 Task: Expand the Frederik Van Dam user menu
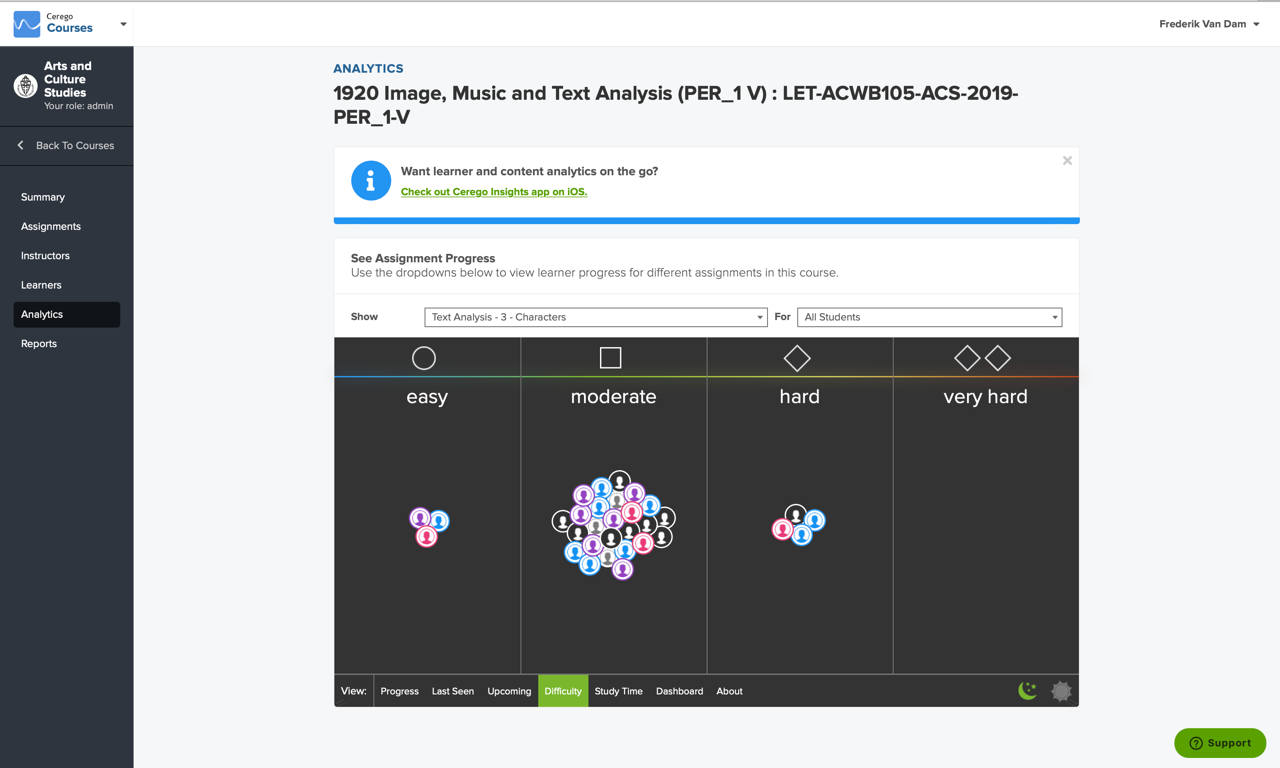[x=1209, y=24]
